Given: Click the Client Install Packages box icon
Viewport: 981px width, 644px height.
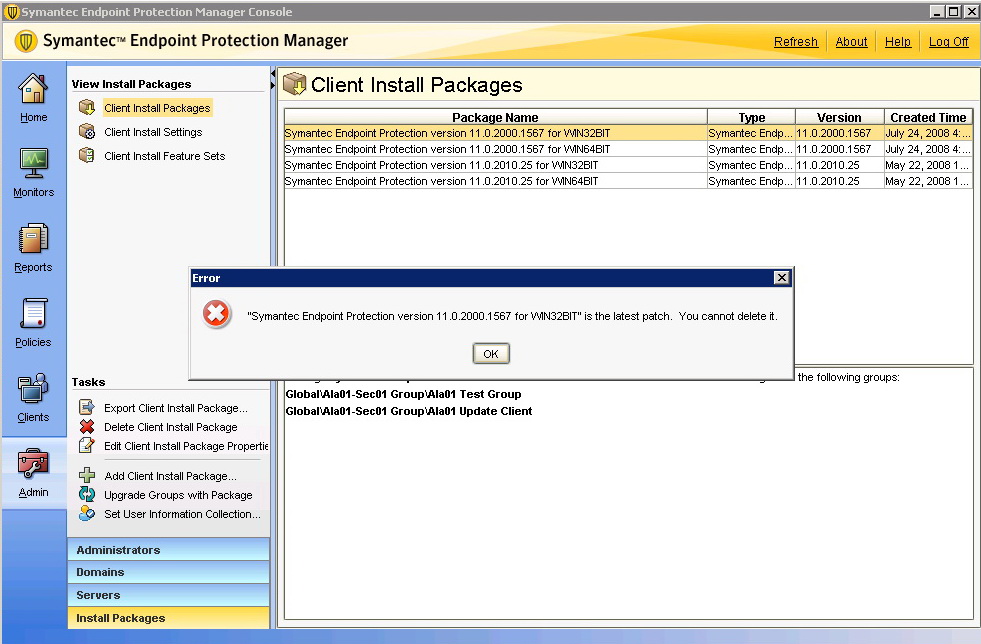Looking at the screenshot, I should (x=87, y=108).
